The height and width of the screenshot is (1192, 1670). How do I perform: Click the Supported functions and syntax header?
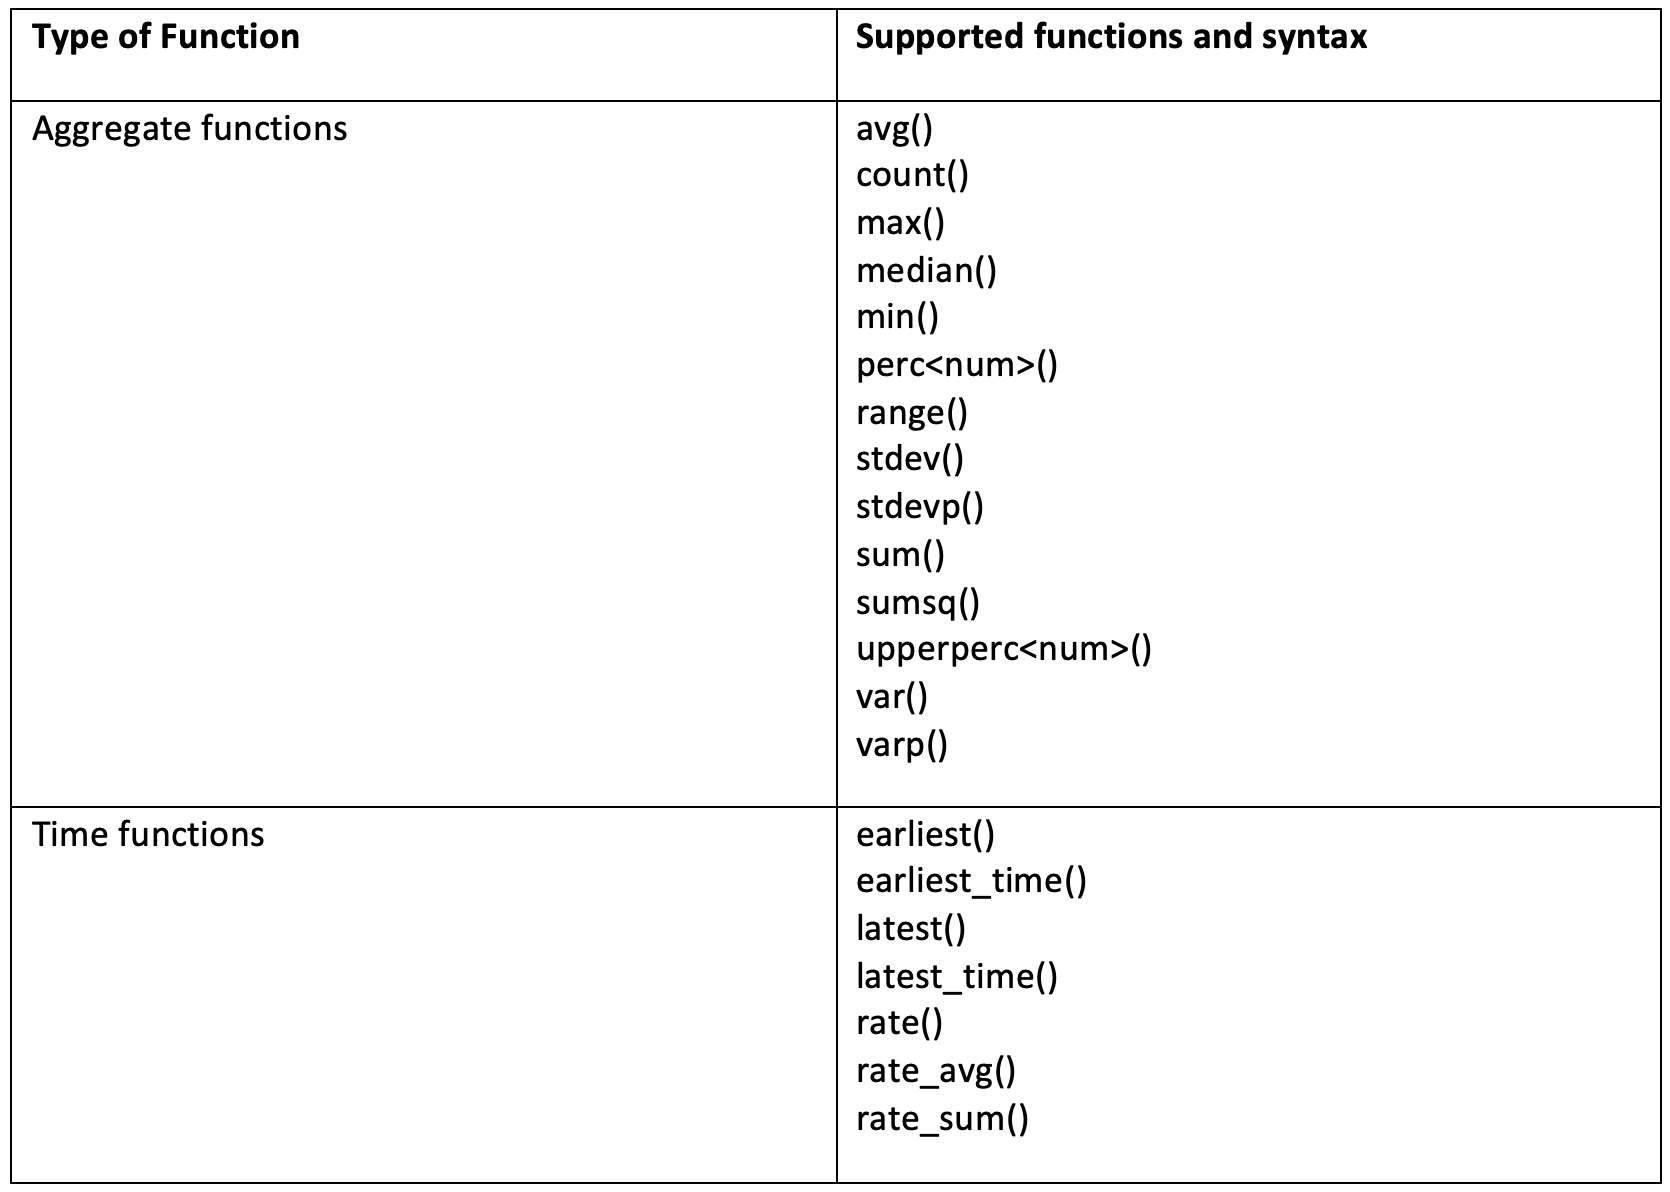tap(1112, 37)
